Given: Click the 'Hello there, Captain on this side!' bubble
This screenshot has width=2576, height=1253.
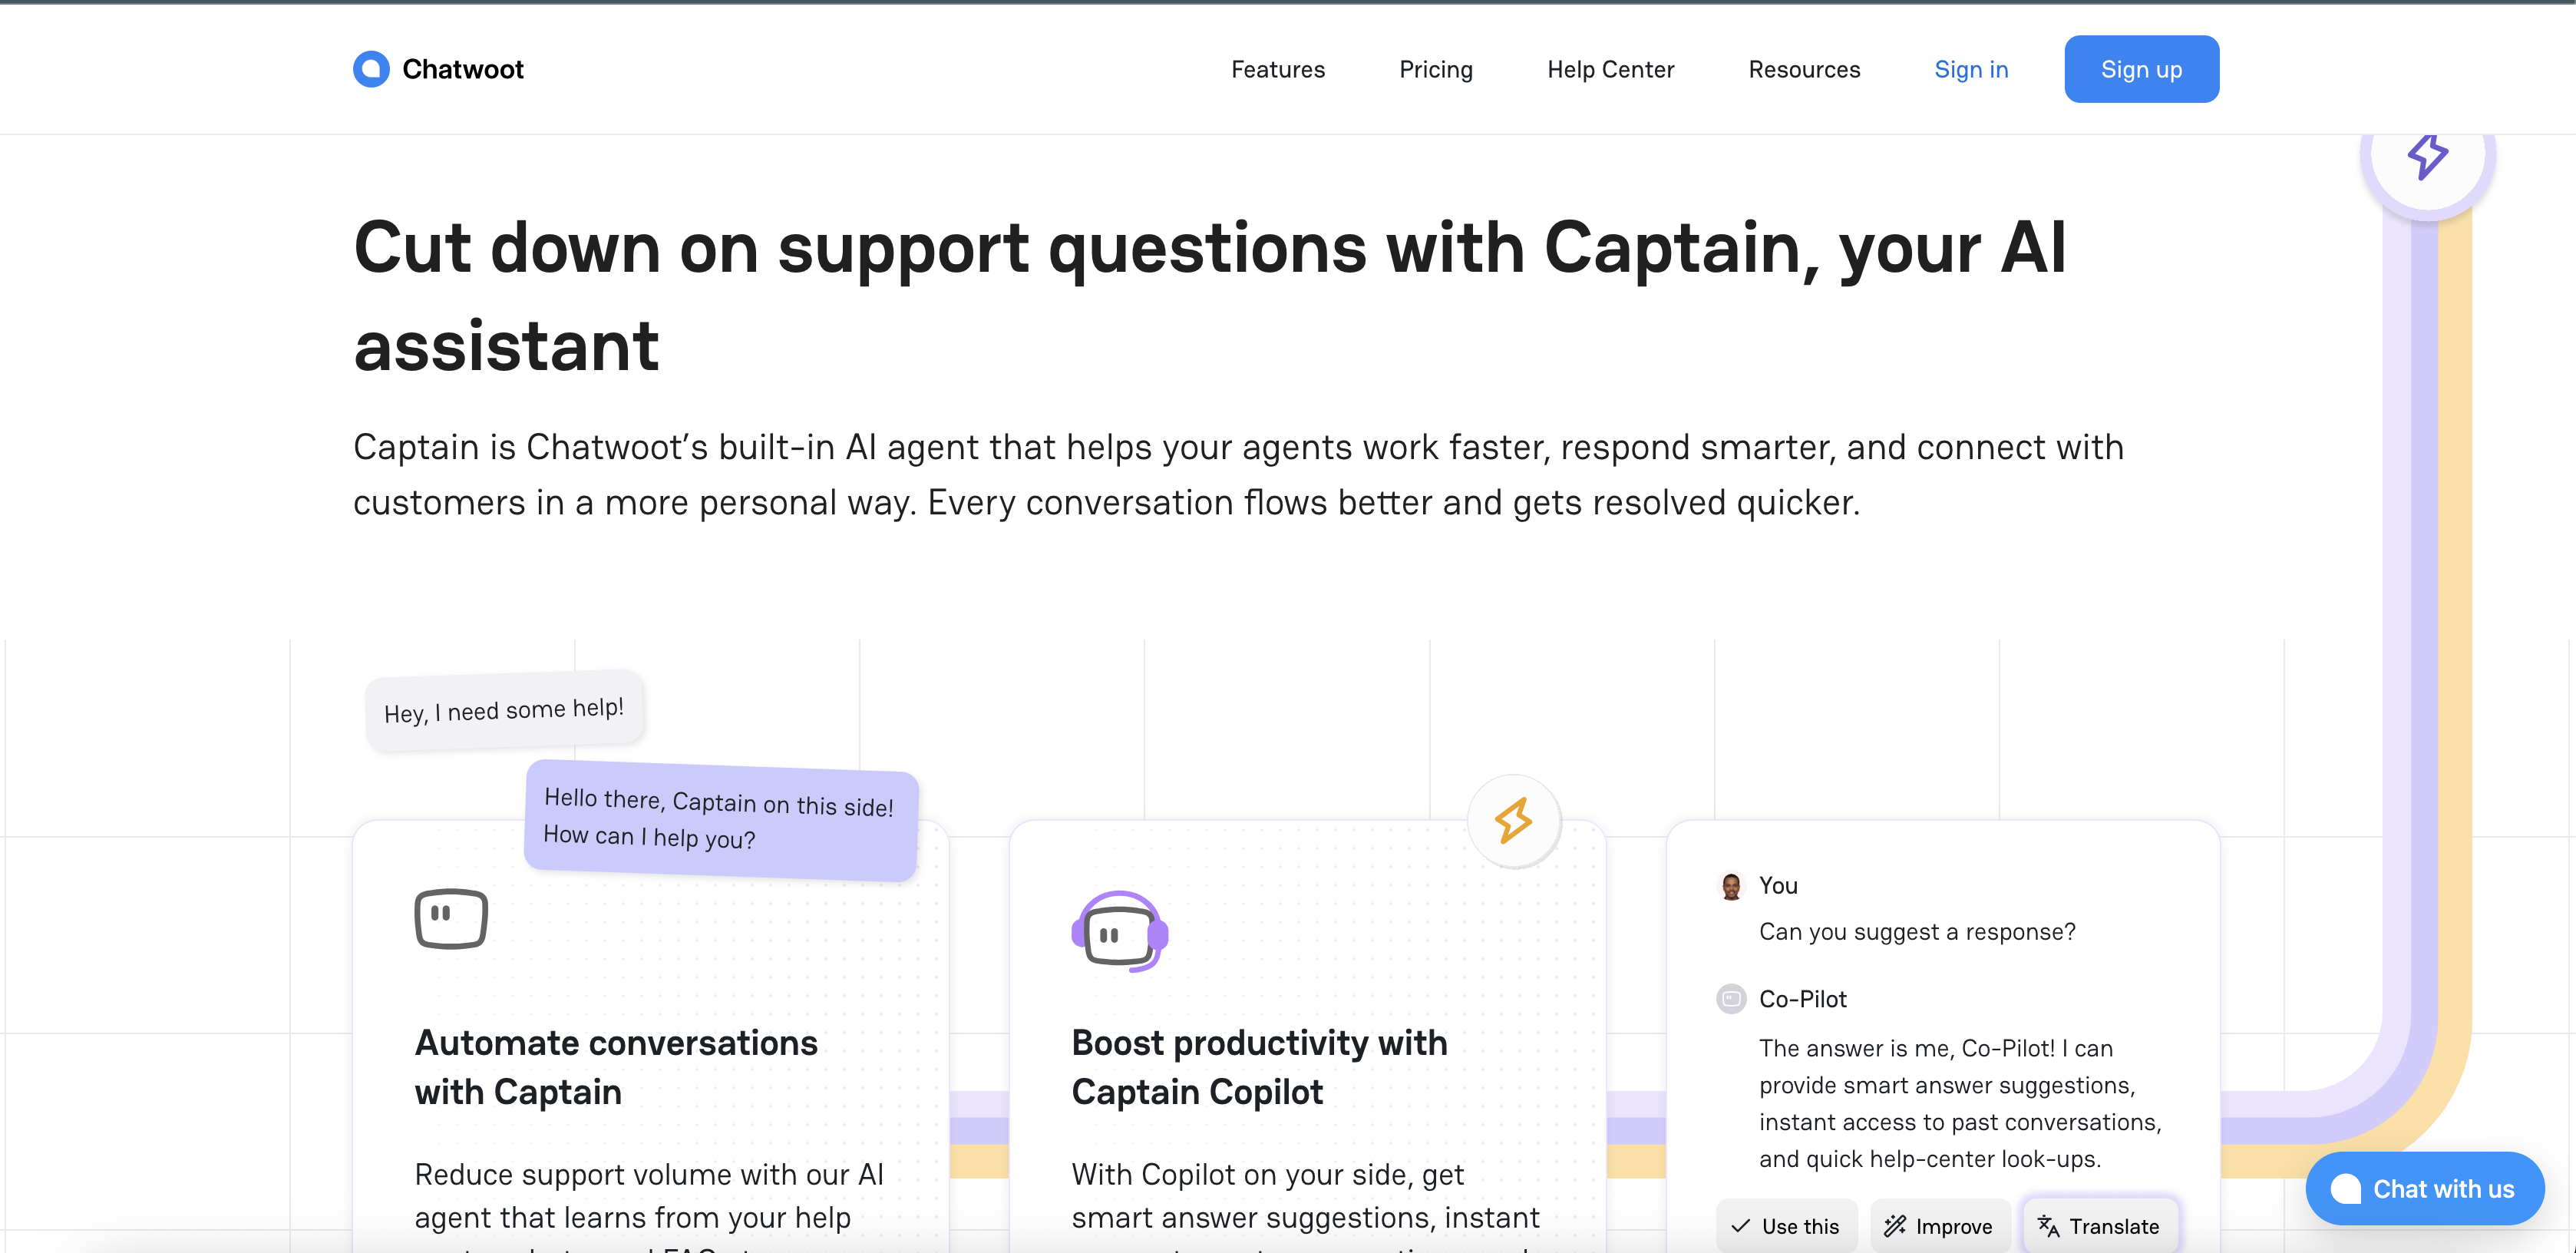Looking at the screenshot, I should pyautogui.click(x=720, y=820).
